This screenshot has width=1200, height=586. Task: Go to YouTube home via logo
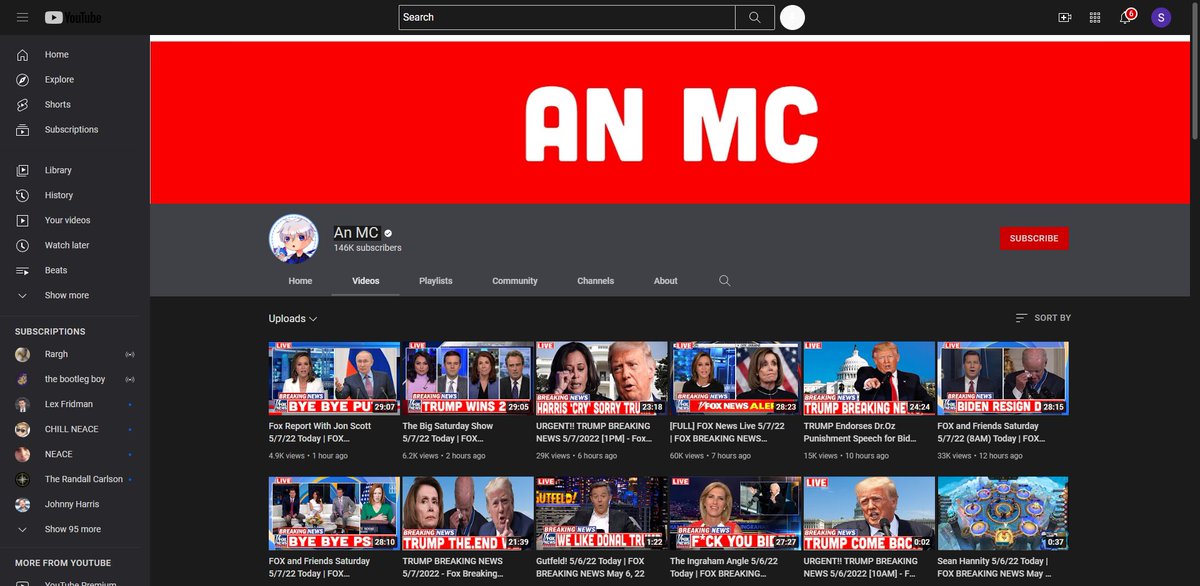(x=73, y=17)
